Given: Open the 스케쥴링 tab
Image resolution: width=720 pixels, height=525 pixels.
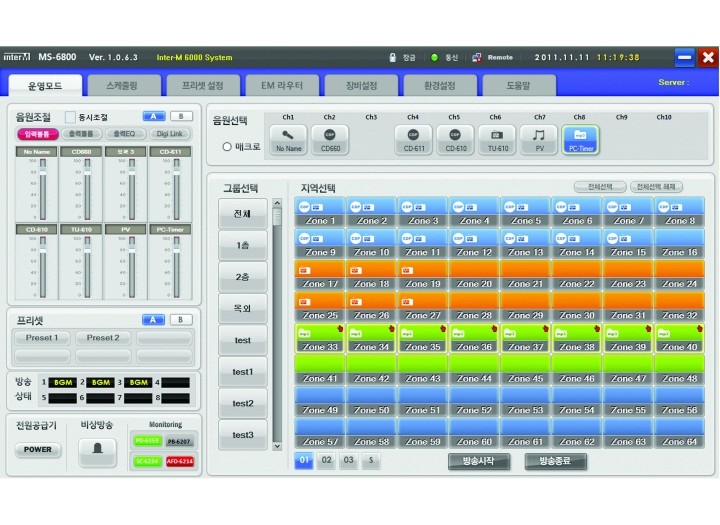Looking at the screenshot, I should tap(129, 86).
